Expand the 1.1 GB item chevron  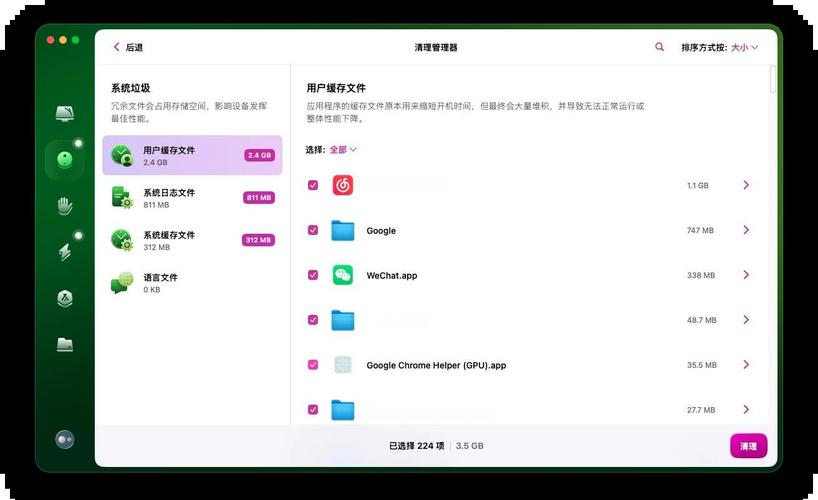click(746, 185)
